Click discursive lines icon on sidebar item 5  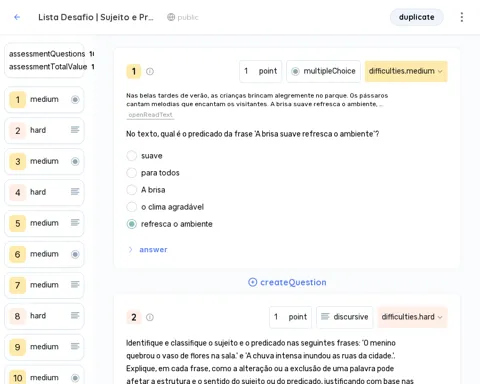tap(75, 222)
